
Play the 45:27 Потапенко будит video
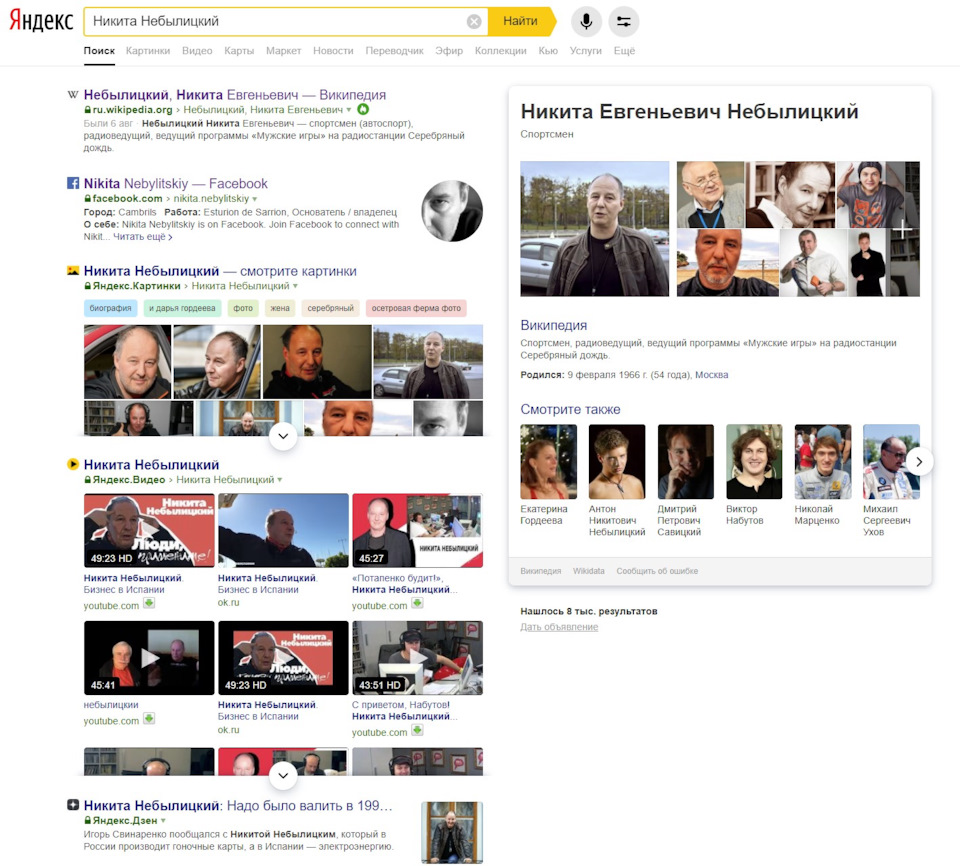pyautogui.click(x=415, y=530)
